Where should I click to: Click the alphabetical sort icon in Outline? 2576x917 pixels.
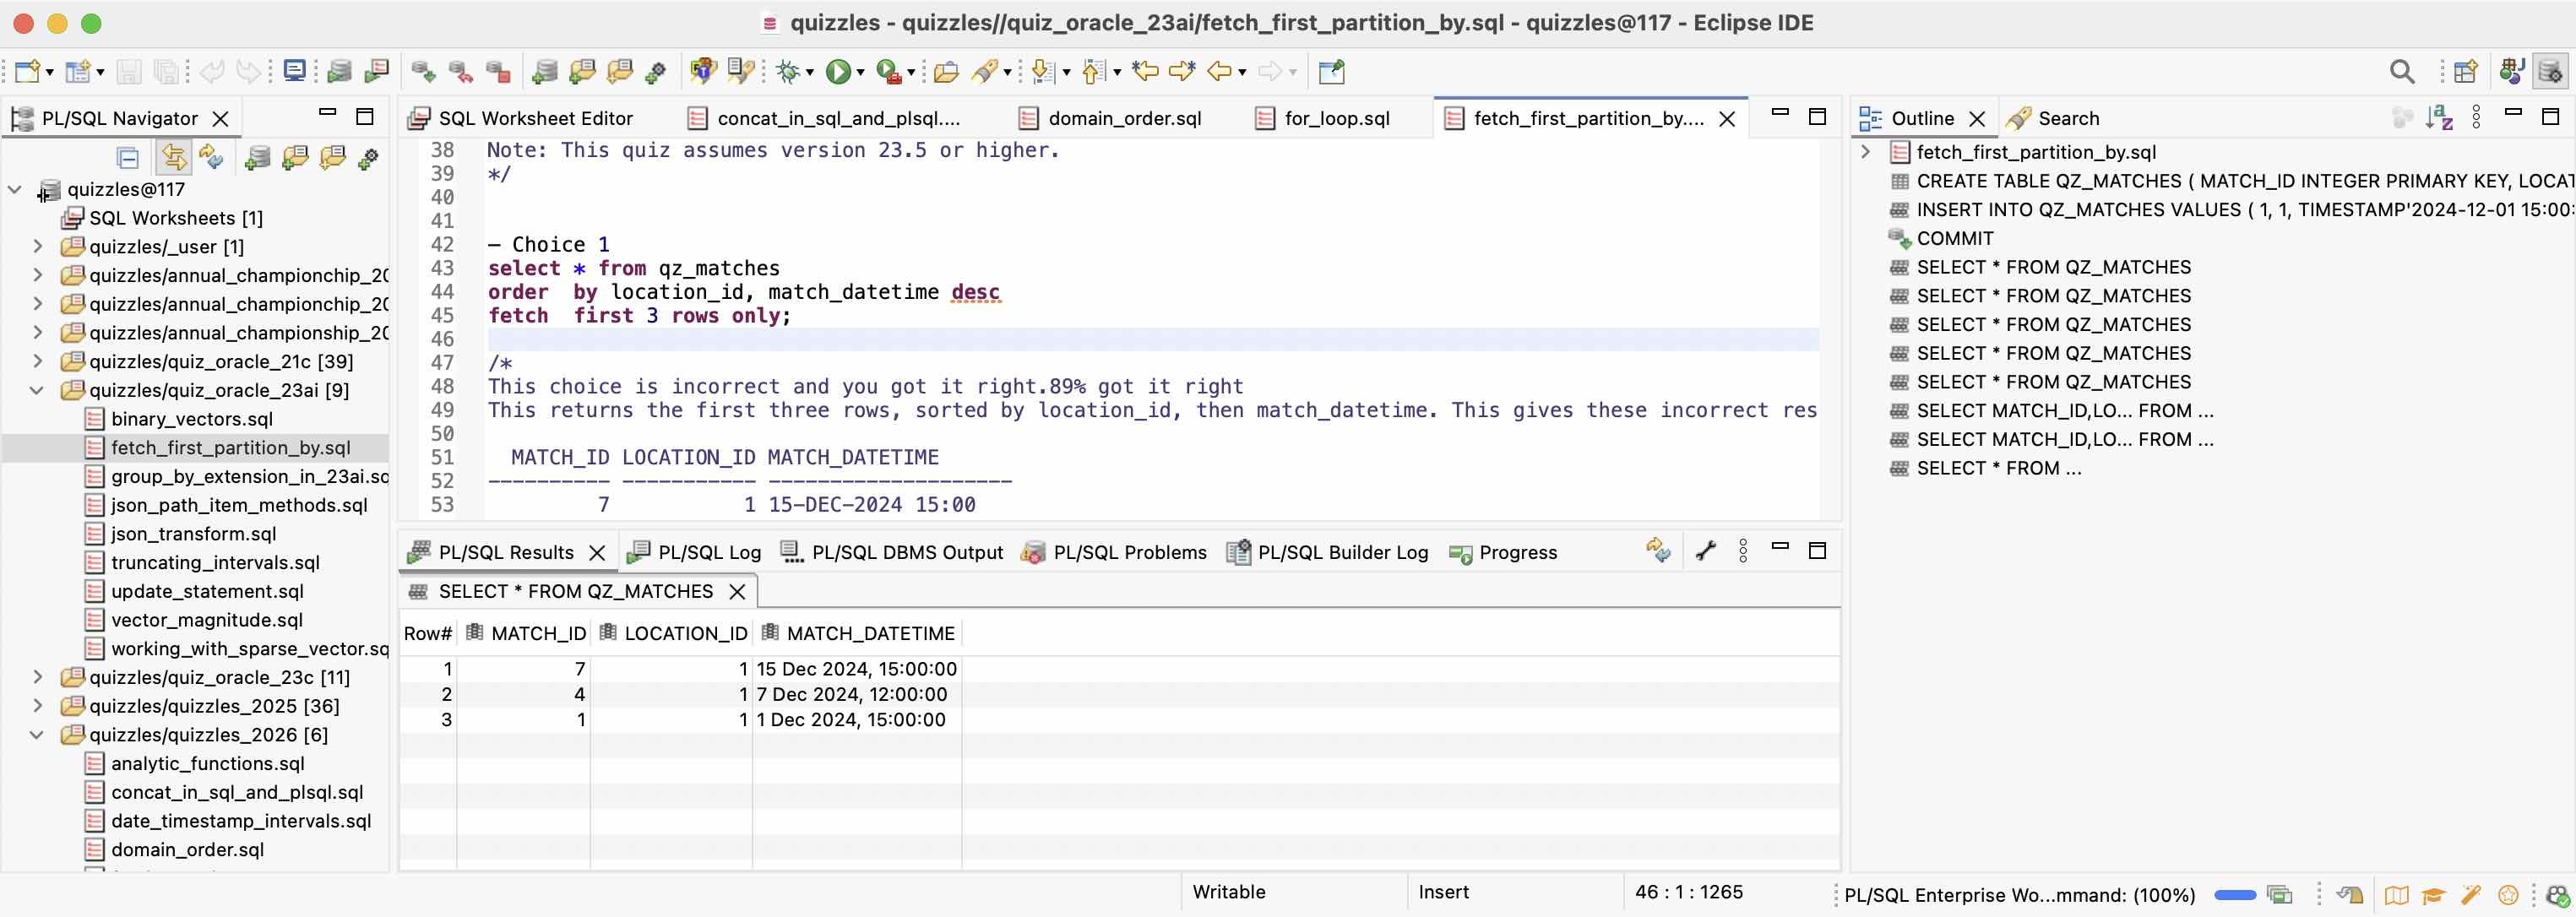[2440, 118]
